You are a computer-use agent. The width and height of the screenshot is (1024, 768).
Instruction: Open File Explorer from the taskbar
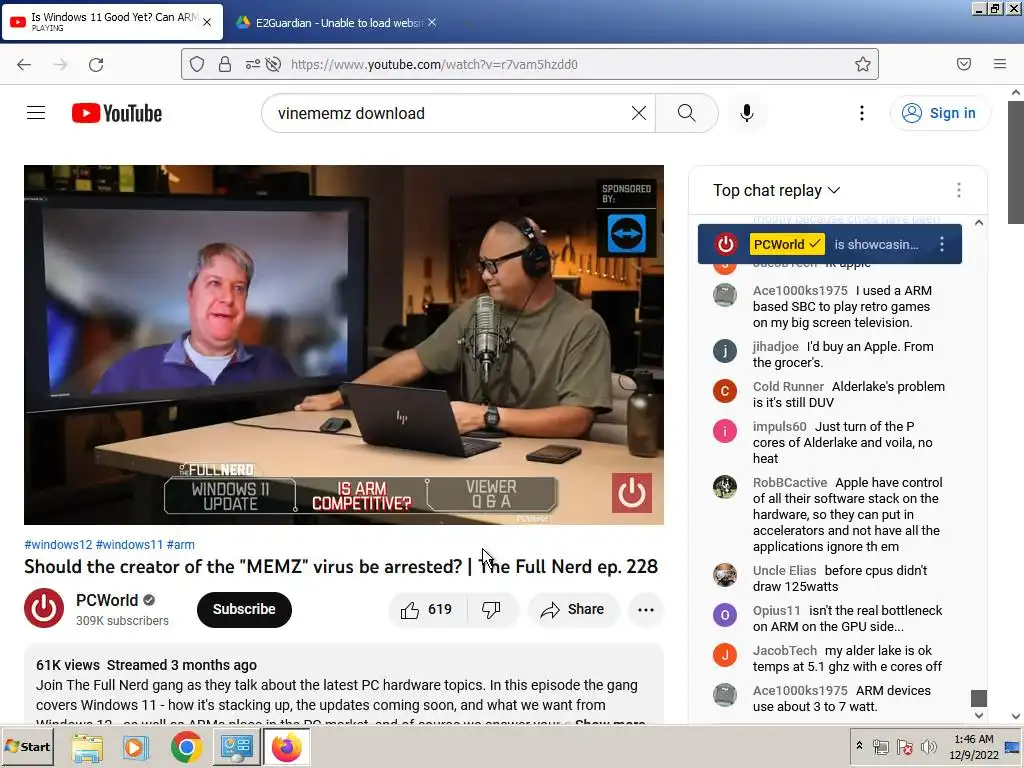pos(87,747)
